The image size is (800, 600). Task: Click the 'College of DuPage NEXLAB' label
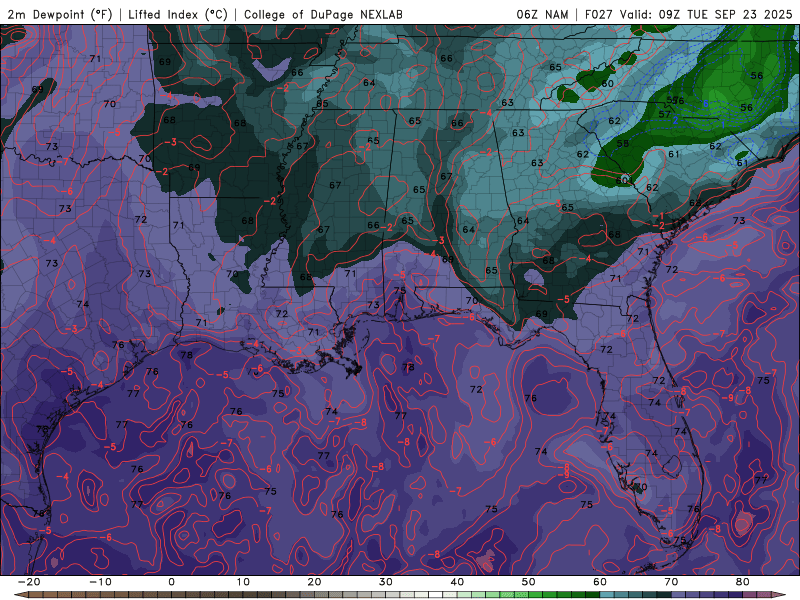click(x=323, y=14)
